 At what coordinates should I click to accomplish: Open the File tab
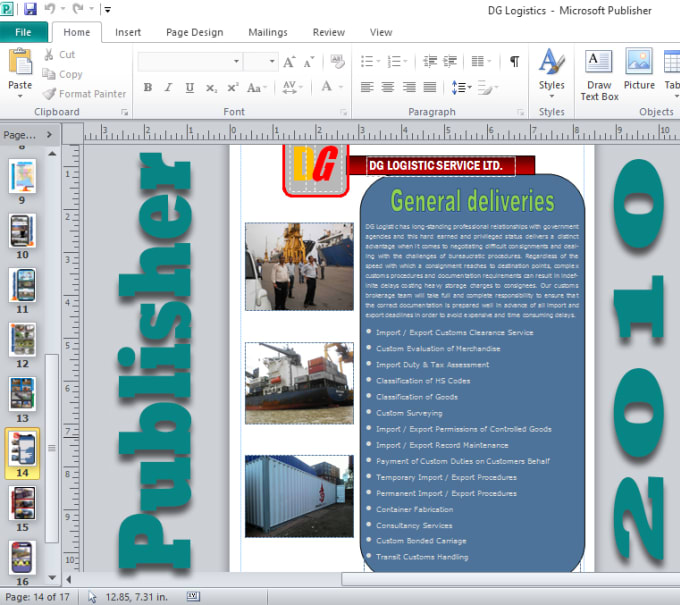(x=23, y=33)
